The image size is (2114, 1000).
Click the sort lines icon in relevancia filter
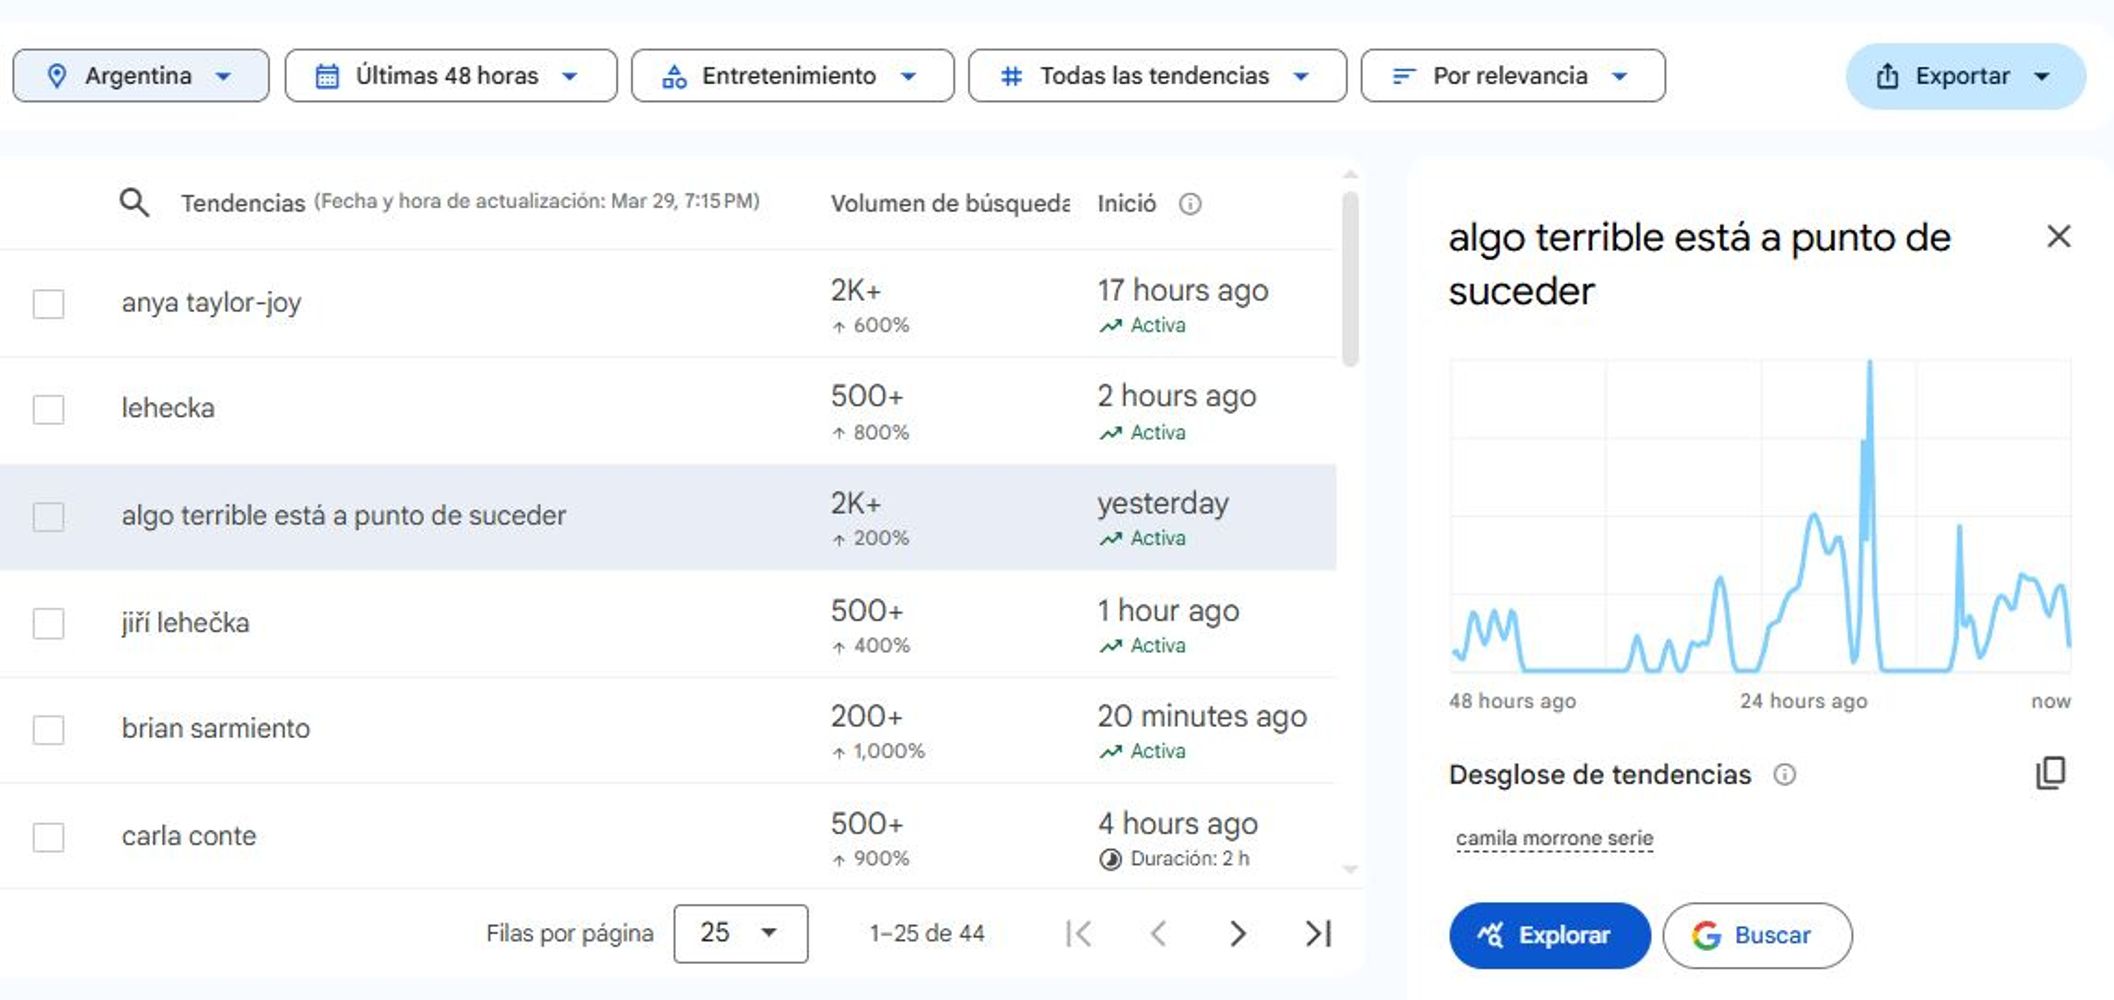tap(1404, 76)
